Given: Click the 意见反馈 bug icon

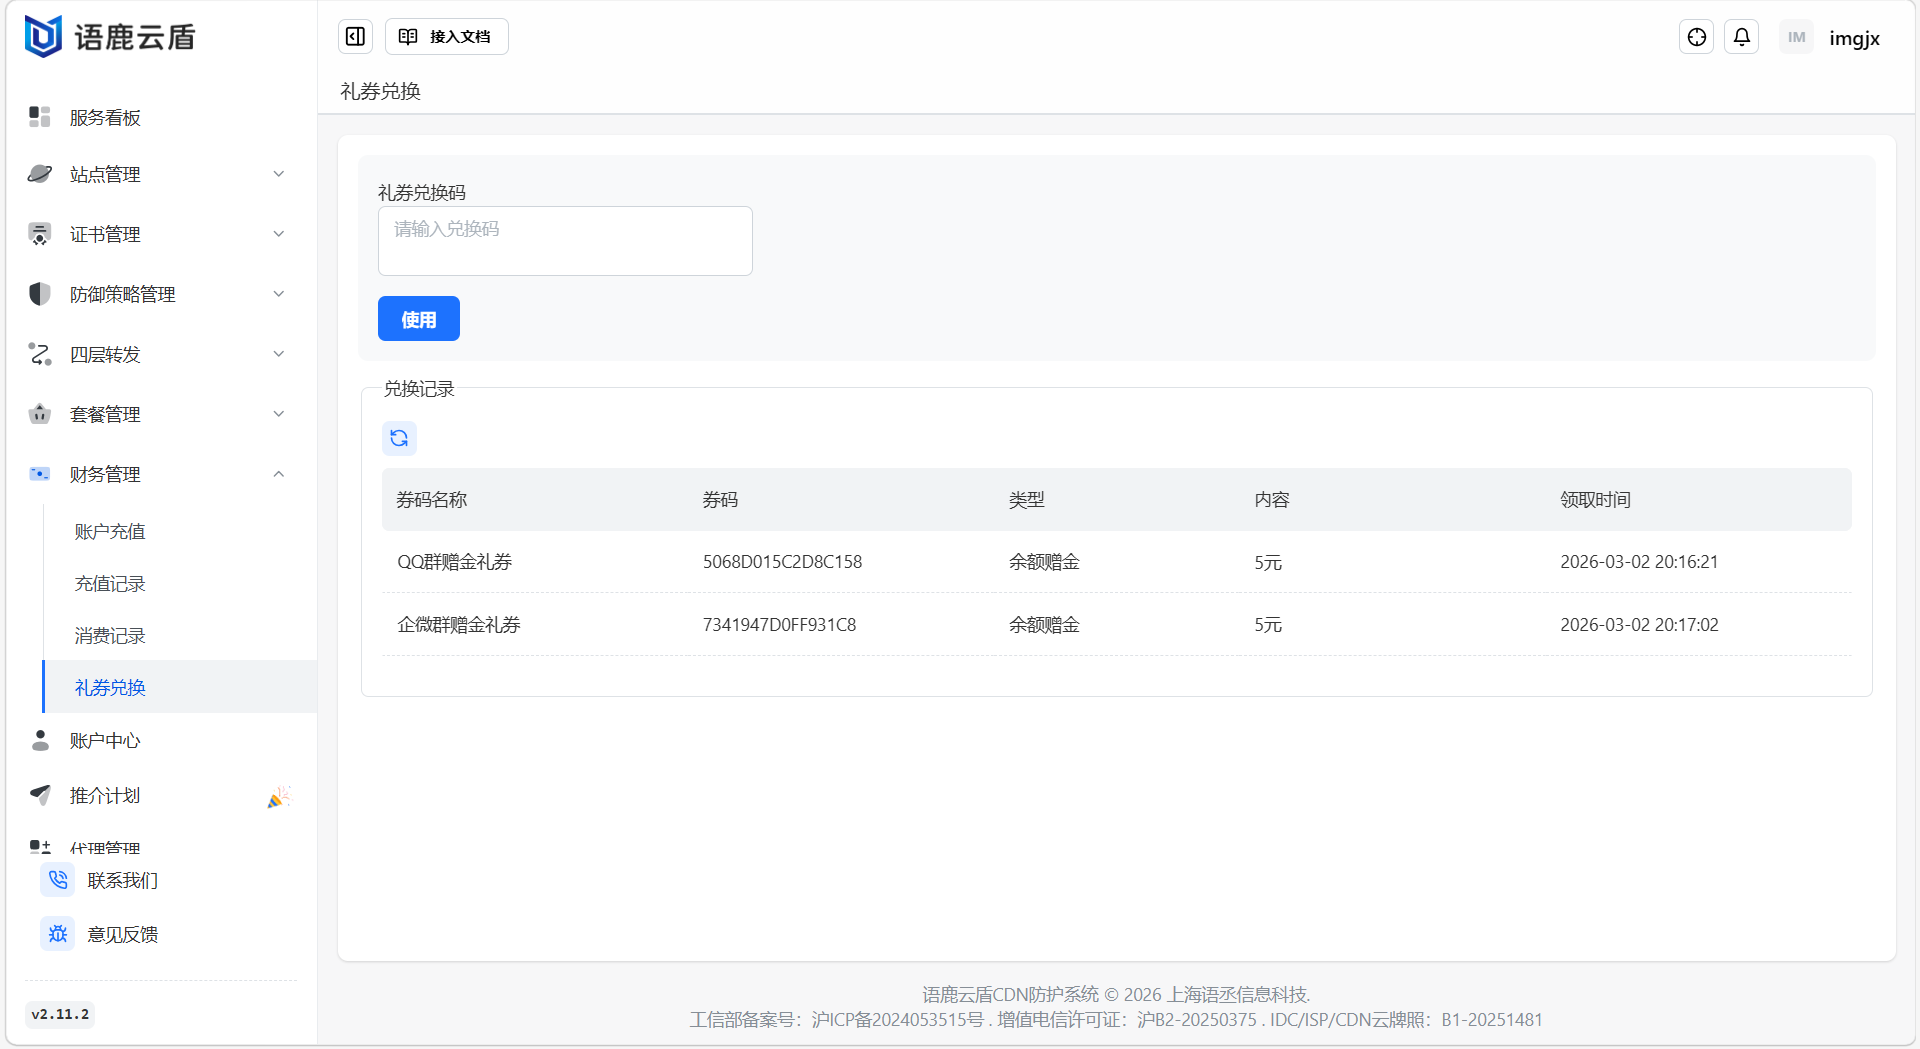Looking at the screenshot, I should tap(58, 934).
